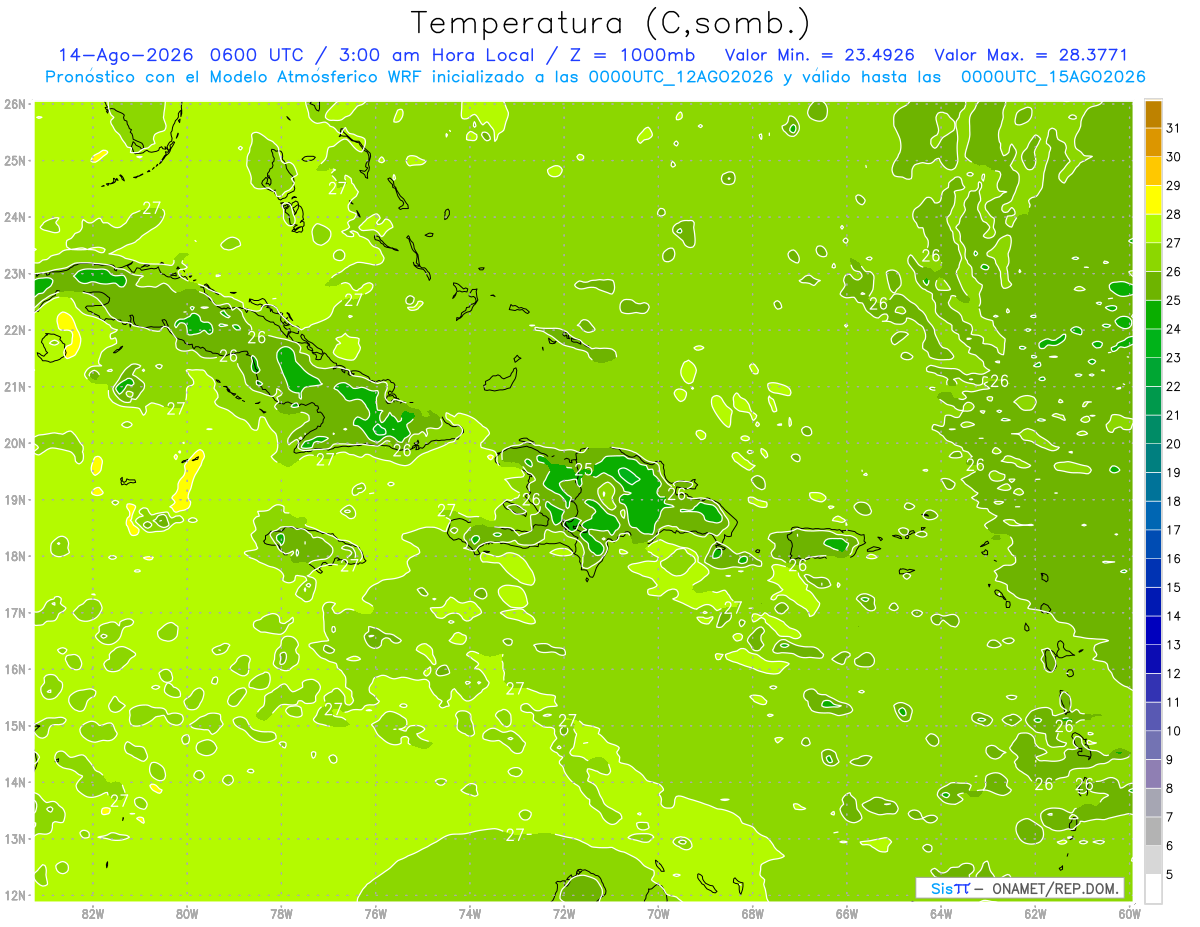Click the "66W" longitude axis label

click(x=847, y=914)
